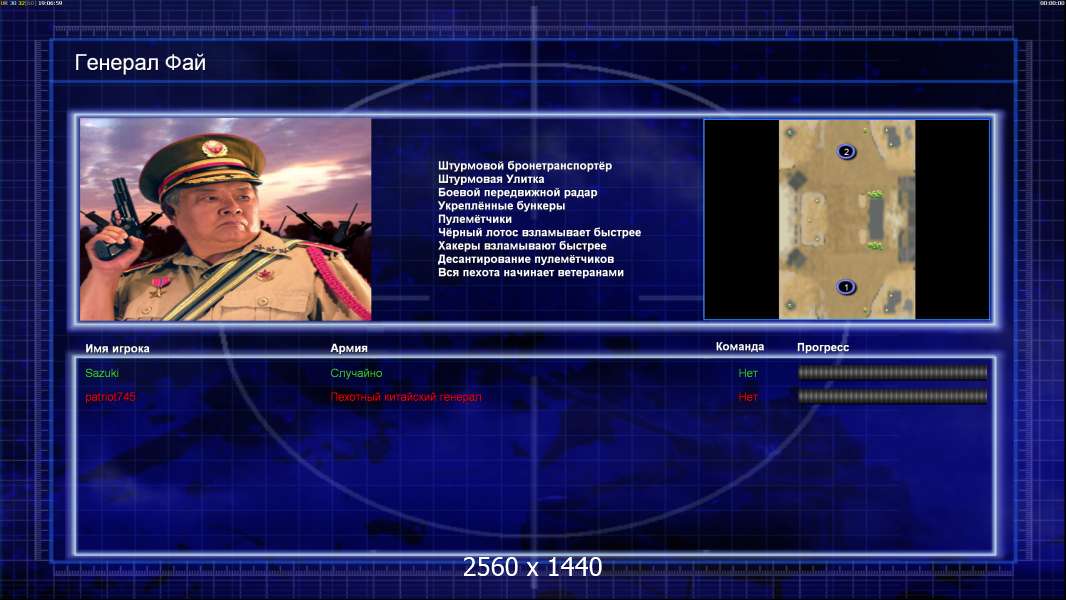Viewport: 1066px width, 600px height.
Task: Click the 'Команда' column header
Action: (x=740, y=347)
